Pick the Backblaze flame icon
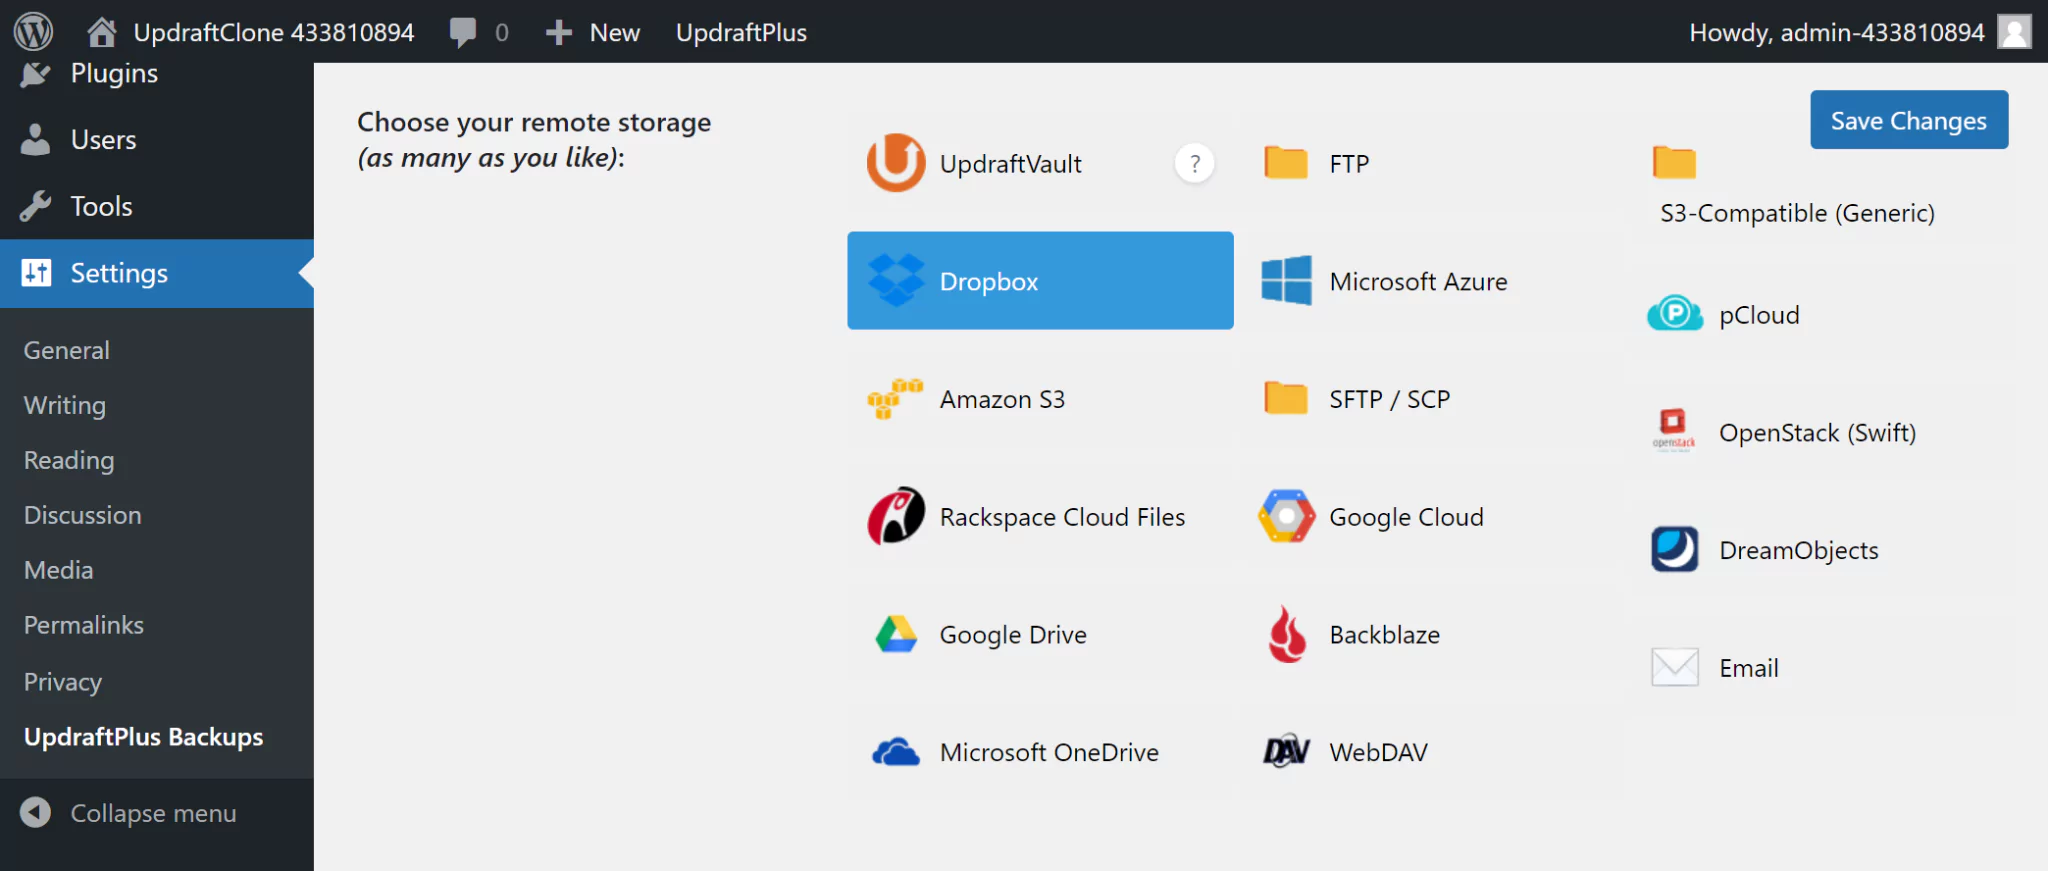The image size is (2048, 871). [x=1286, y=634]
